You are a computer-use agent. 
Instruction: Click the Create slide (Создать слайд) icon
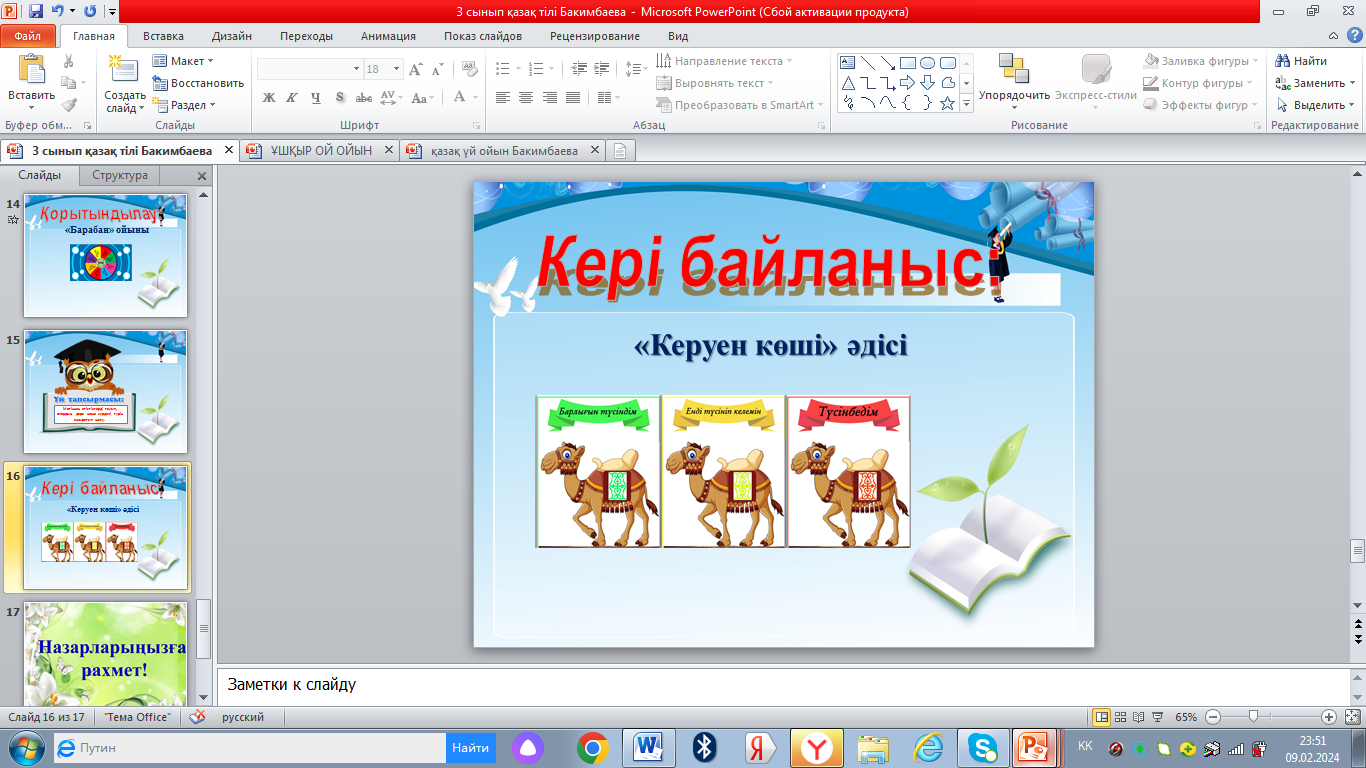click(124, 70)
